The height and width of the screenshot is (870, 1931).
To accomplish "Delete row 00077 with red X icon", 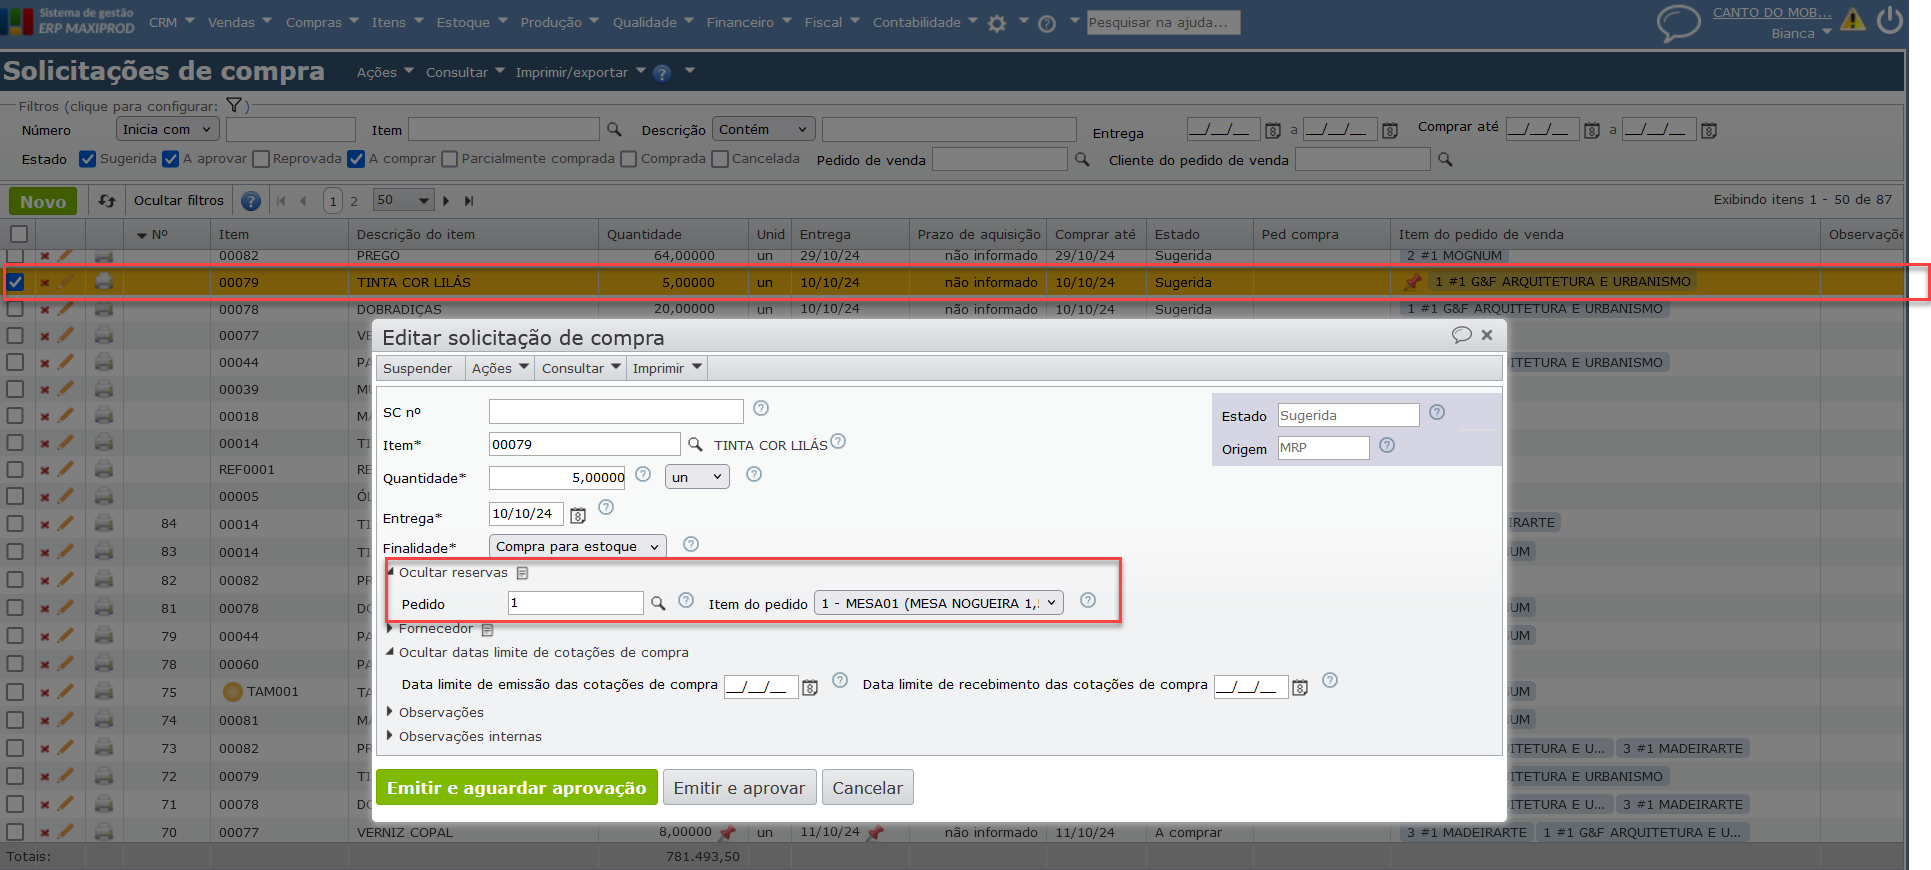I will coord(45,336).
